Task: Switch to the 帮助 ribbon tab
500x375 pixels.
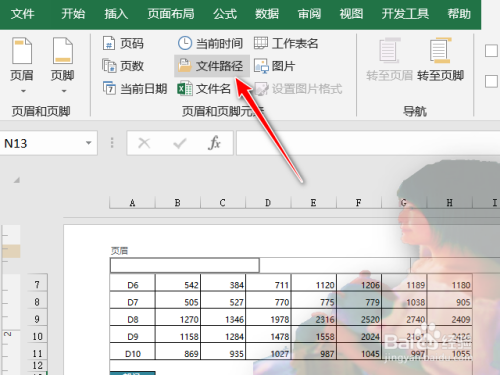Action: tap(459, 14)
